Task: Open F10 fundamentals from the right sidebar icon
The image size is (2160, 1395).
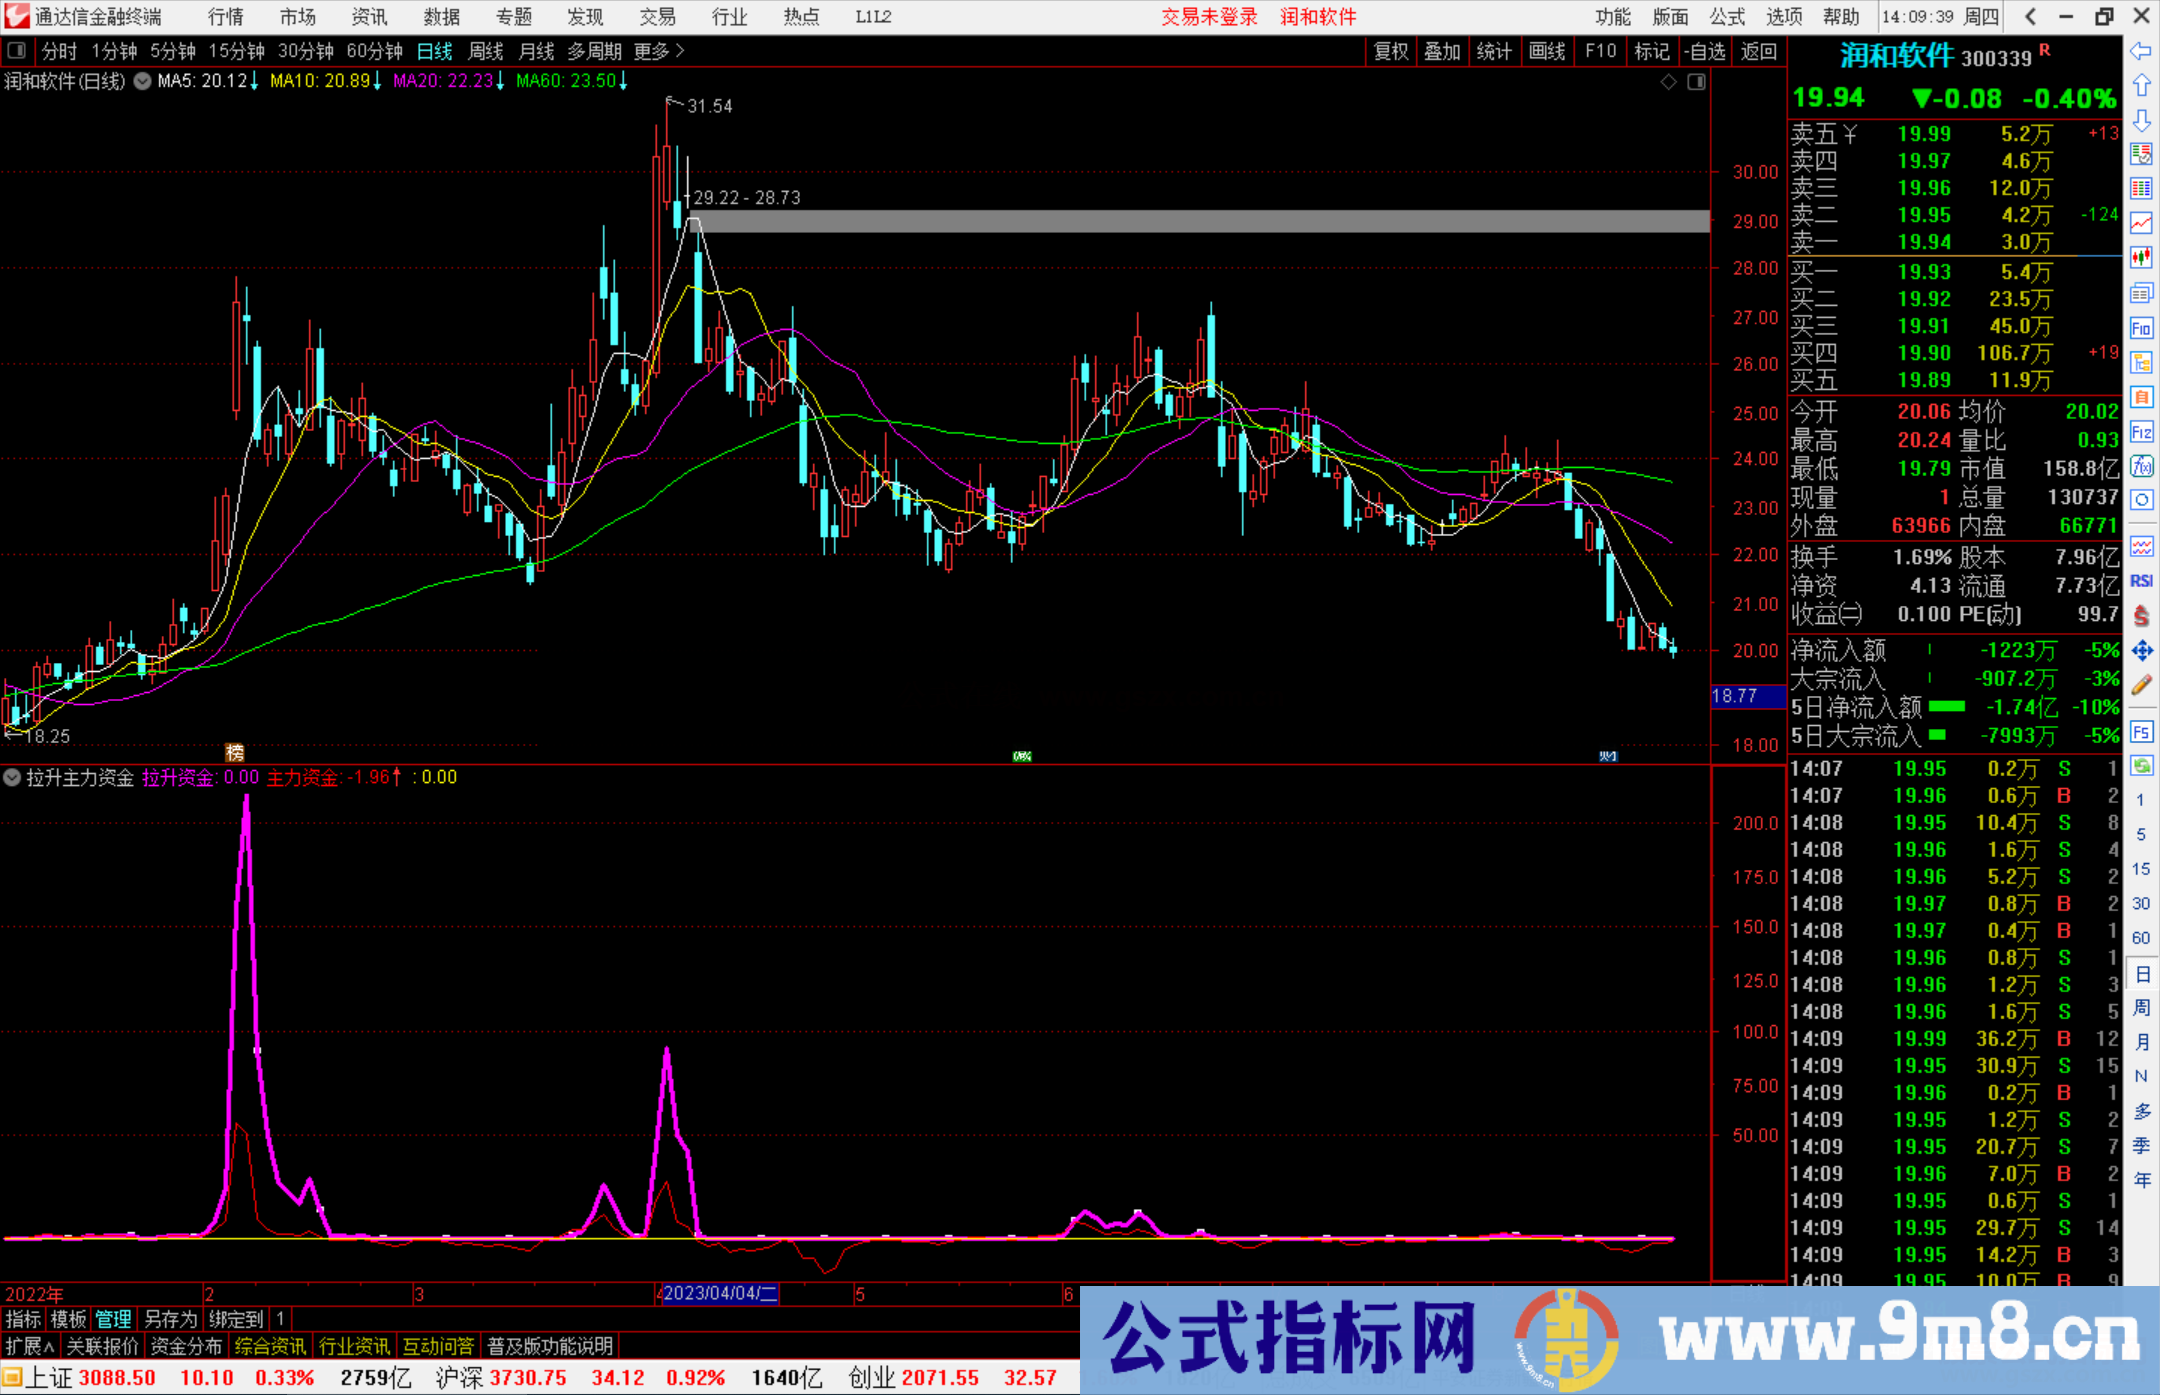Action: (x=2141, y=328)
